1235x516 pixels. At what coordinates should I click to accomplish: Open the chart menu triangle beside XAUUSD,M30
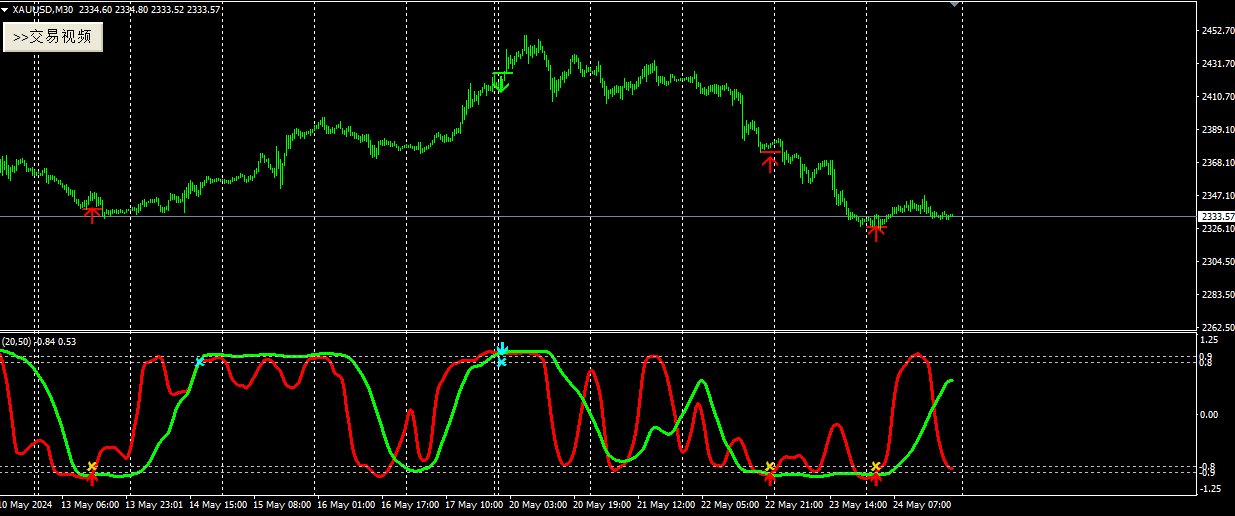6,9
